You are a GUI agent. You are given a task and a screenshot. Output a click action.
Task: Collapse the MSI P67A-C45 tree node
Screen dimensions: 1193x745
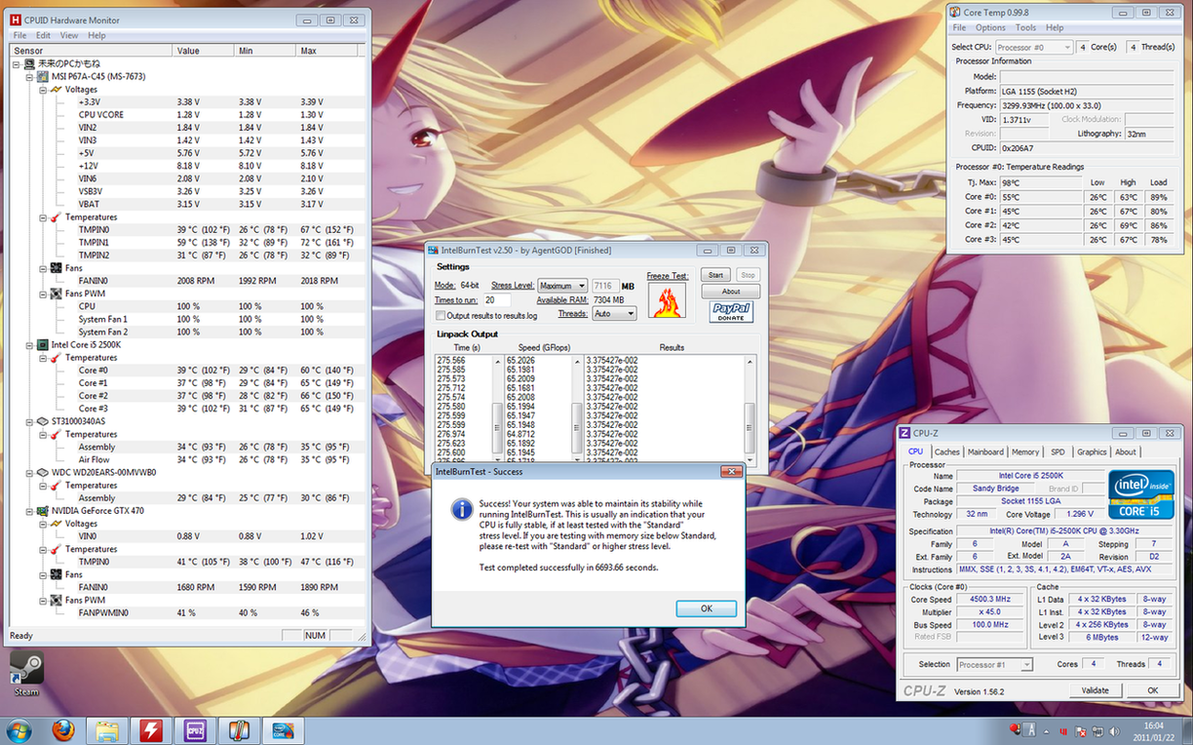[x=30, y=77]
